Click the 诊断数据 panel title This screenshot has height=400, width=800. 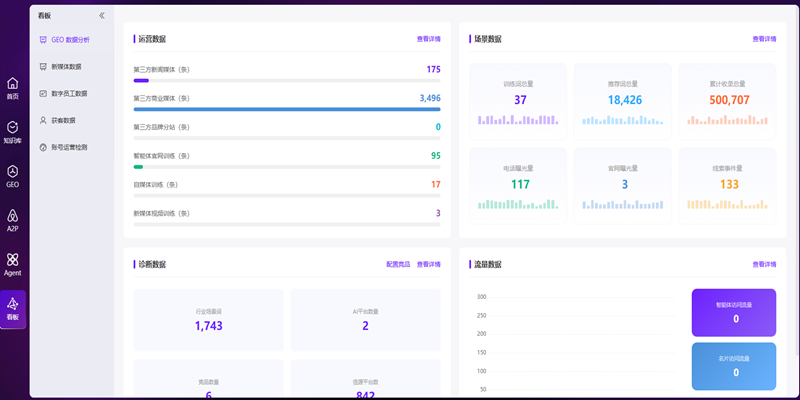pyautogui.click(x=152, y=265)
